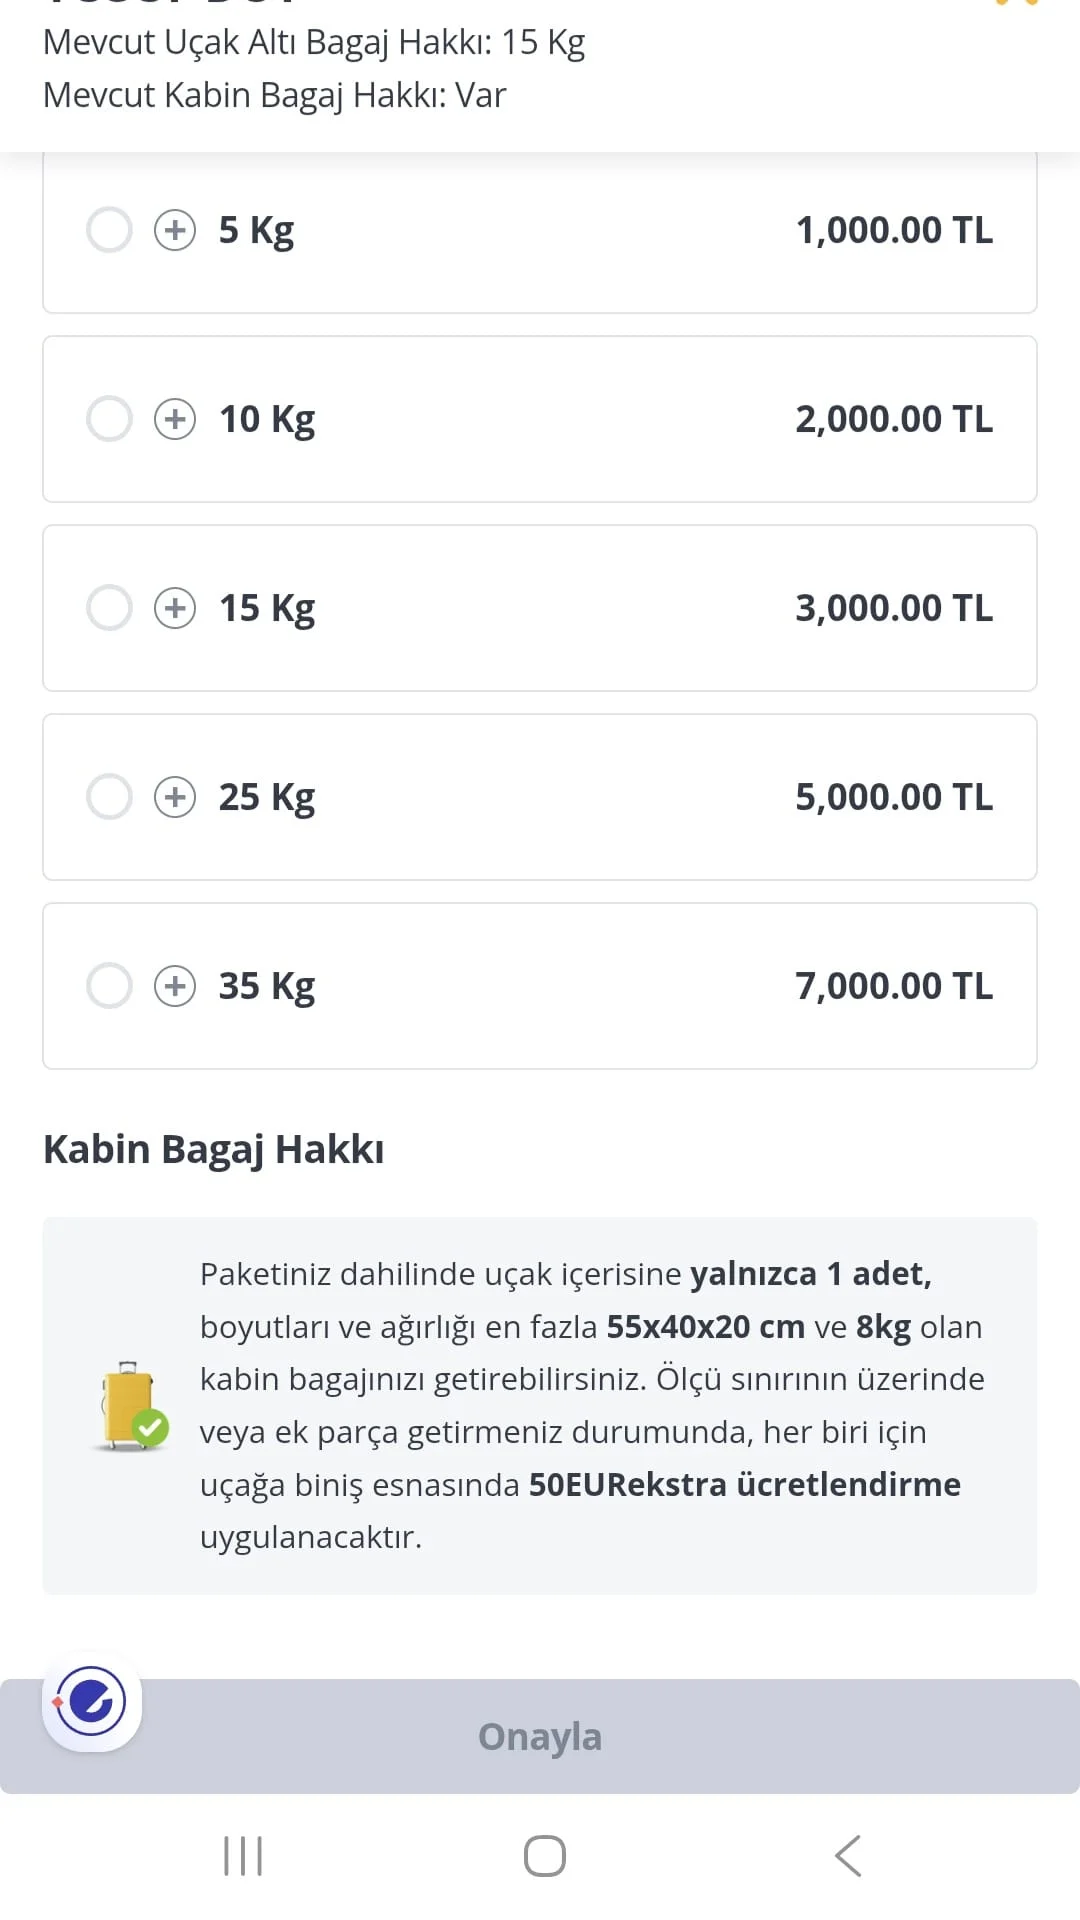The image size is (1080, 1920).
Task: Select the 15 Kg radio button
Action: click(x=109, y=608)
